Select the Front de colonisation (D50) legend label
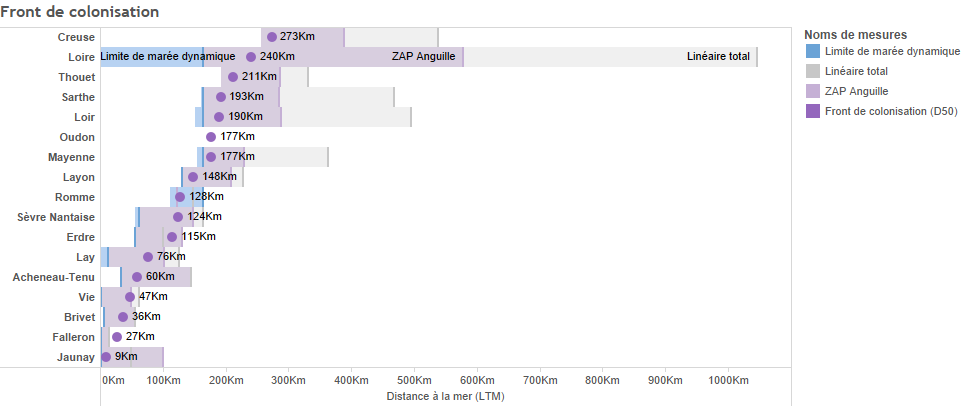This screenshot has width=965, height=406. (891, 111)
